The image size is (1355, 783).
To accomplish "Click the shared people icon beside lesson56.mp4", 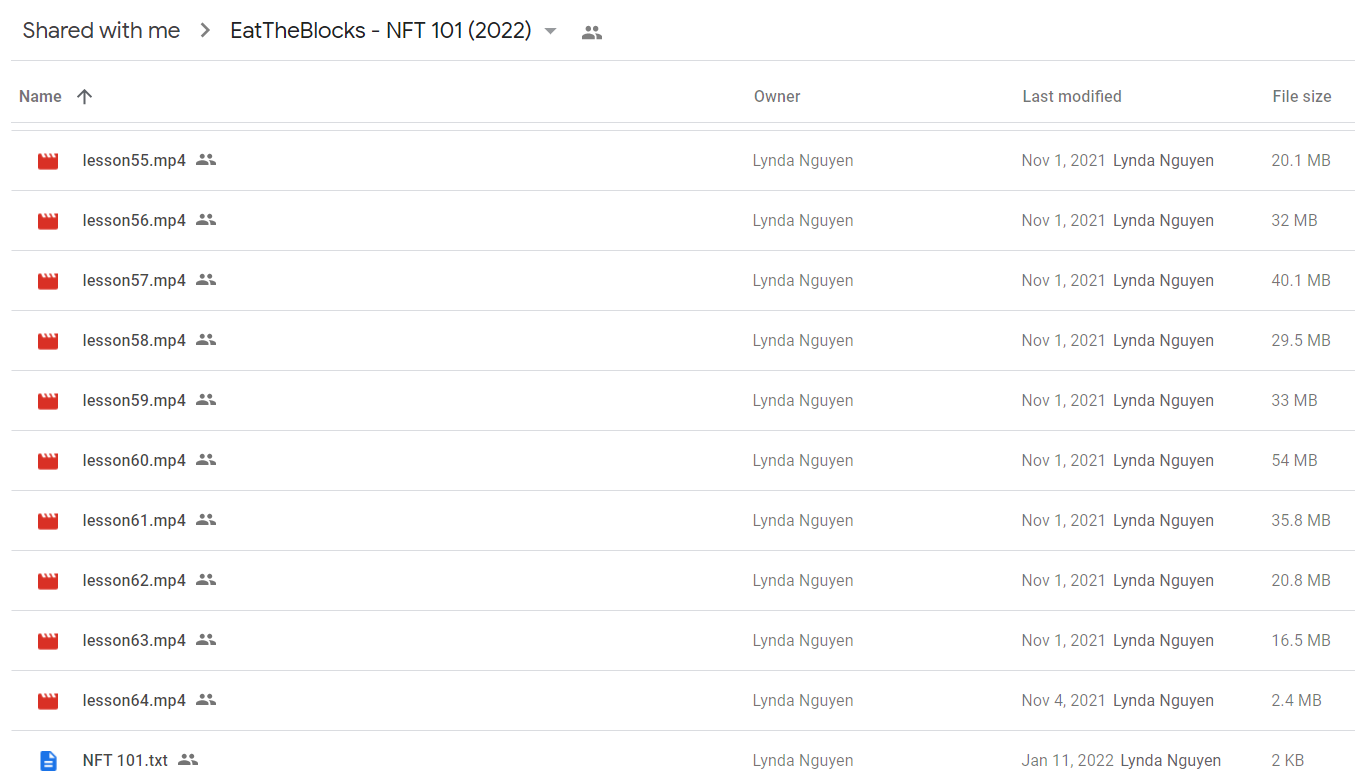I will pyautogui.click(x=206, y=220).
